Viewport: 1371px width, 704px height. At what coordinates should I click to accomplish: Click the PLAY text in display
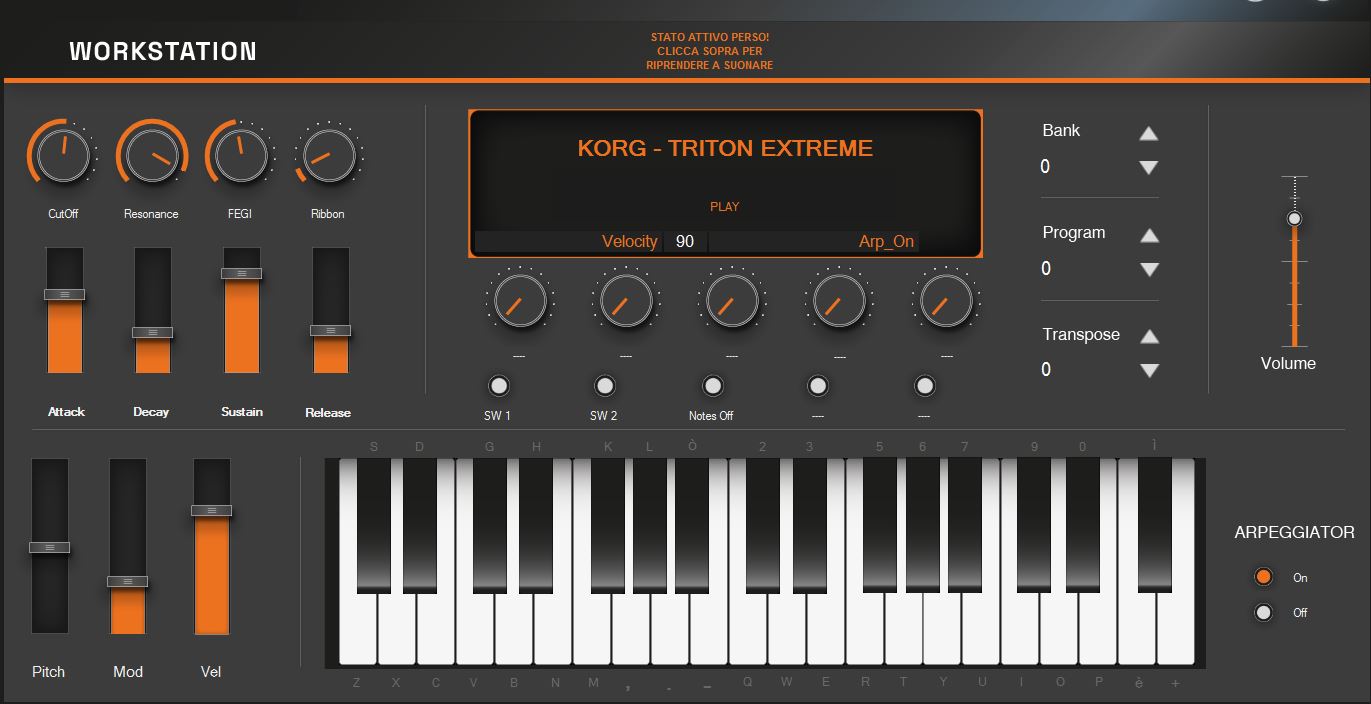(x=725, y=206)
